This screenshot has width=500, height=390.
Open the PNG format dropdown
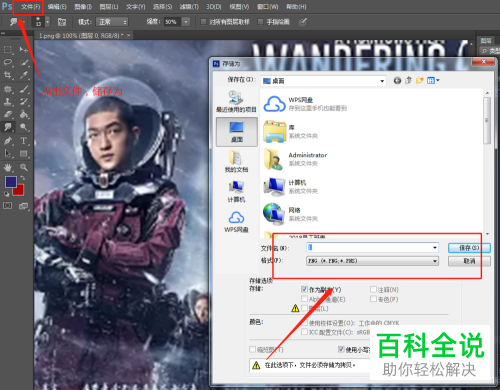435,261
